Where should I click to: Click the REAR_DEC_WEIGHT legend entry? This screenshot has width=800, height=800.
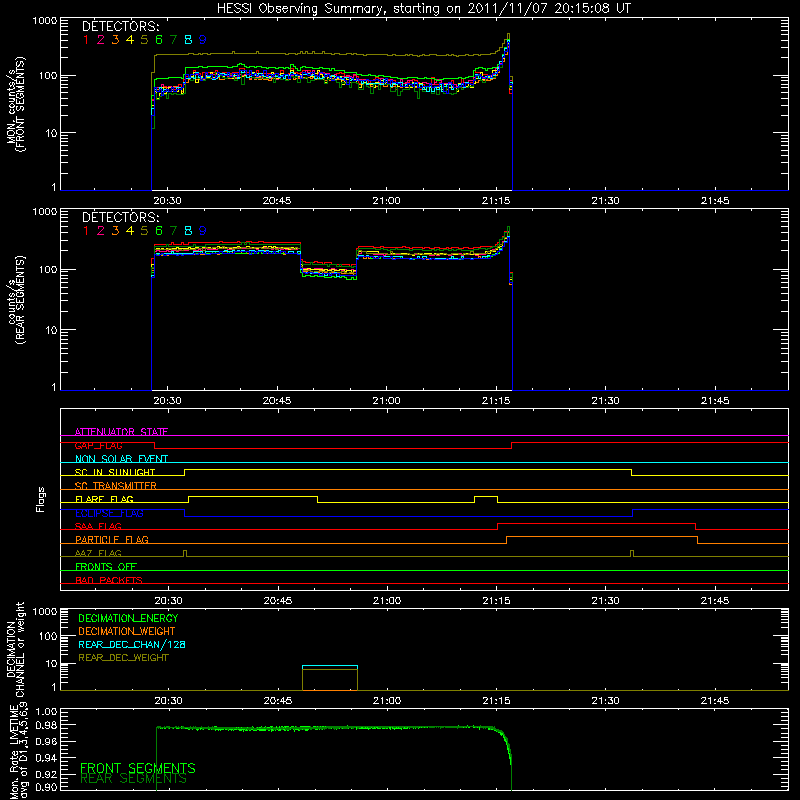click(123, 658)
